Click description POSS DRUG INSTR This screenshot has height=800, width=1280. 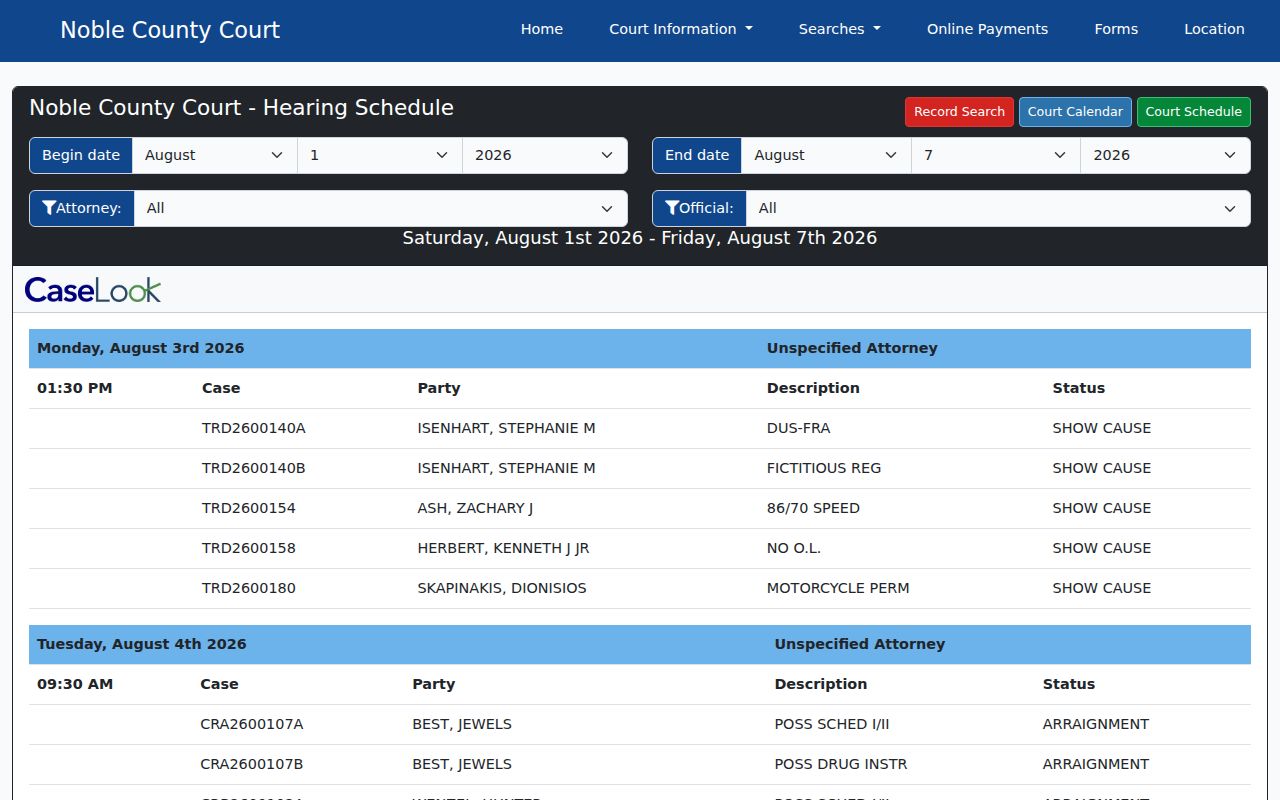coord(841,764)
